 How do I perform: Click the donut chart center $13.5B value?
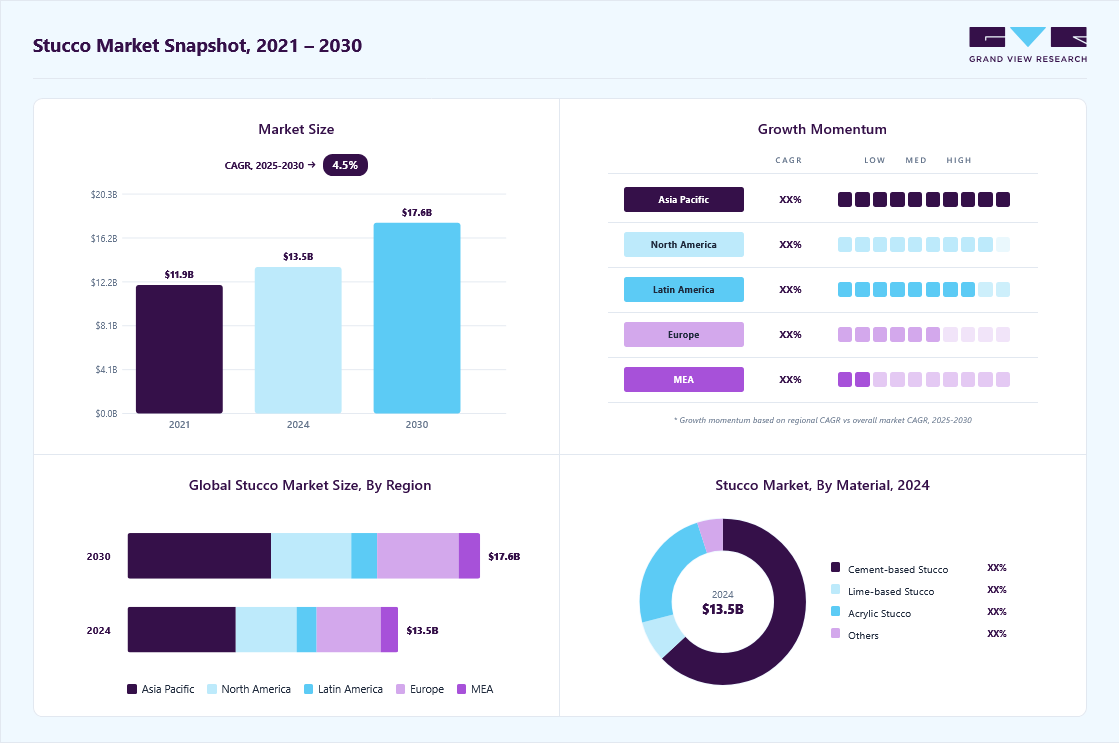[723, 609]
